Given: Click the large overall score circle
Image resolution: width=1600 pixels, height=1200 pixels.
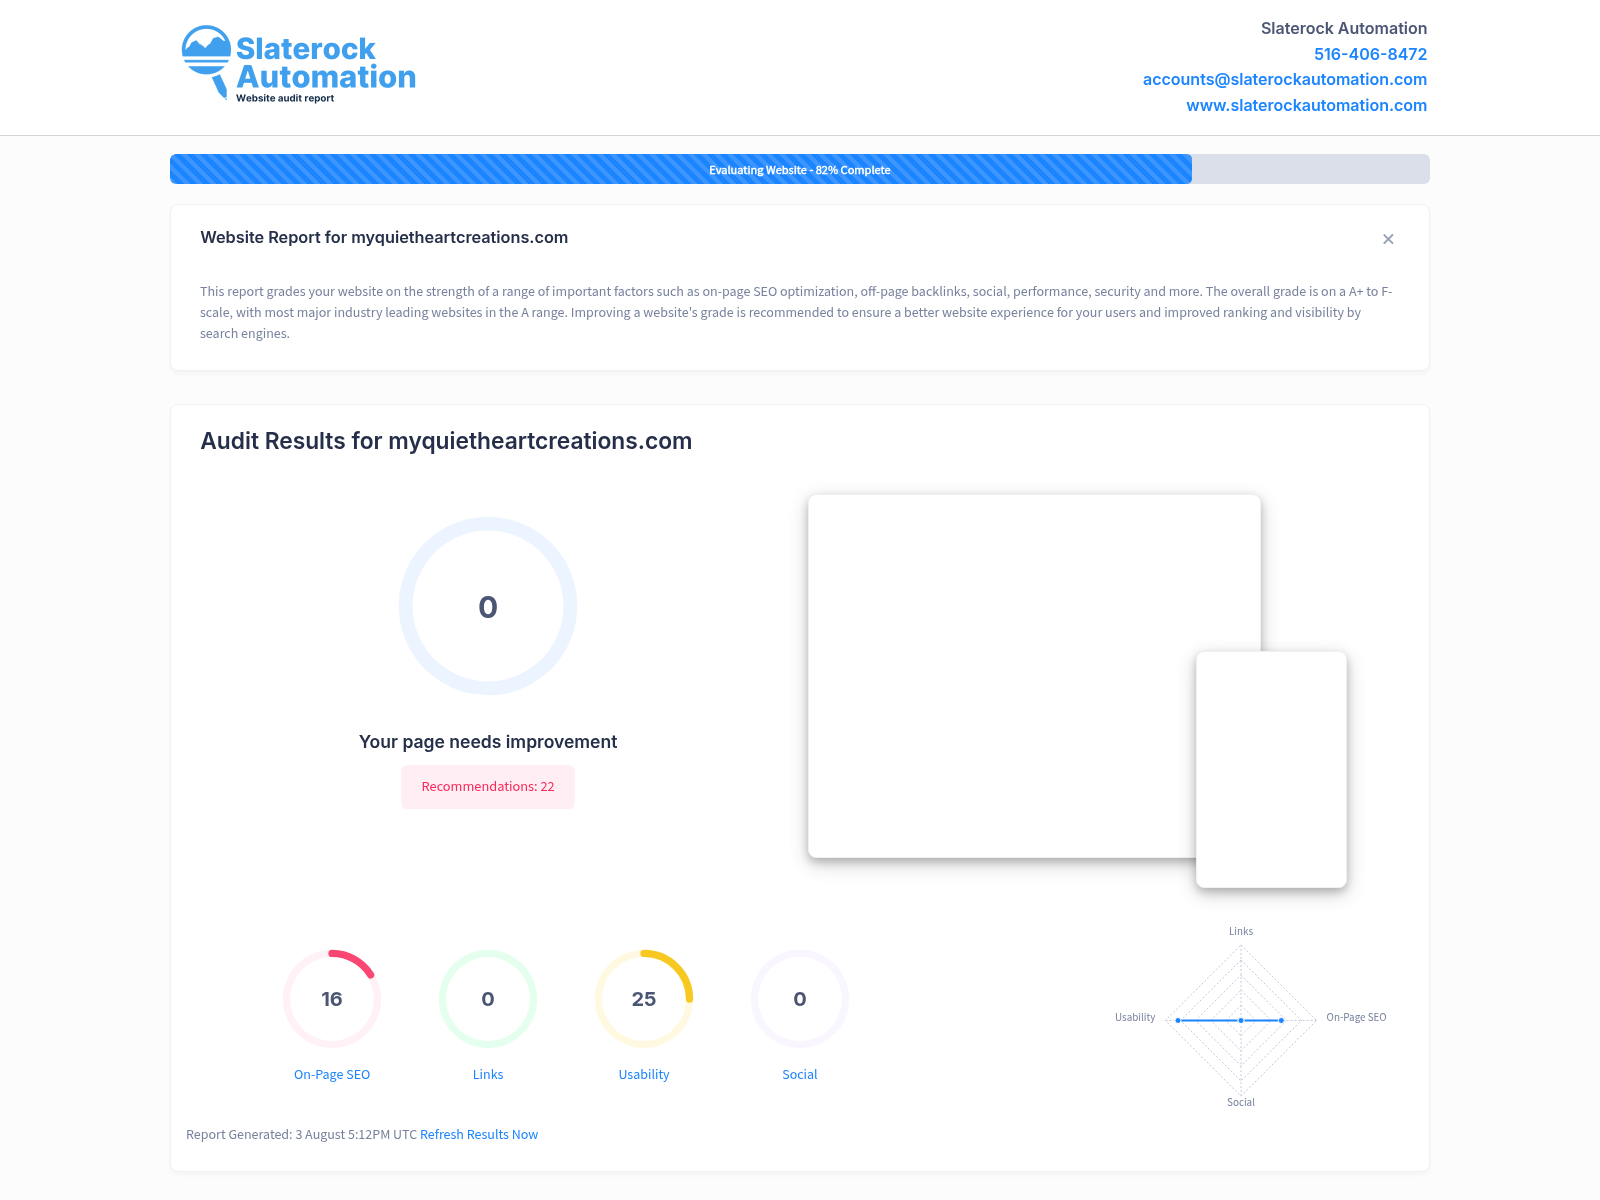Looking at the screenshot, I should point(488,606).
